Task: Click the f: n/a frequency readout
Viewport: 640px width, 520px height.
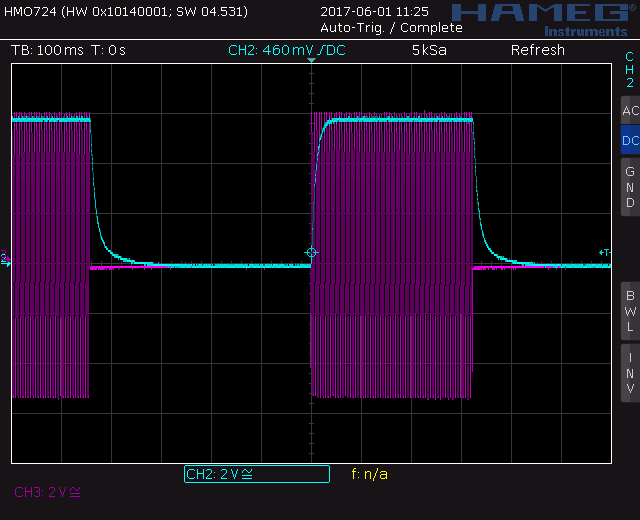Action: (x=369, y=474)
